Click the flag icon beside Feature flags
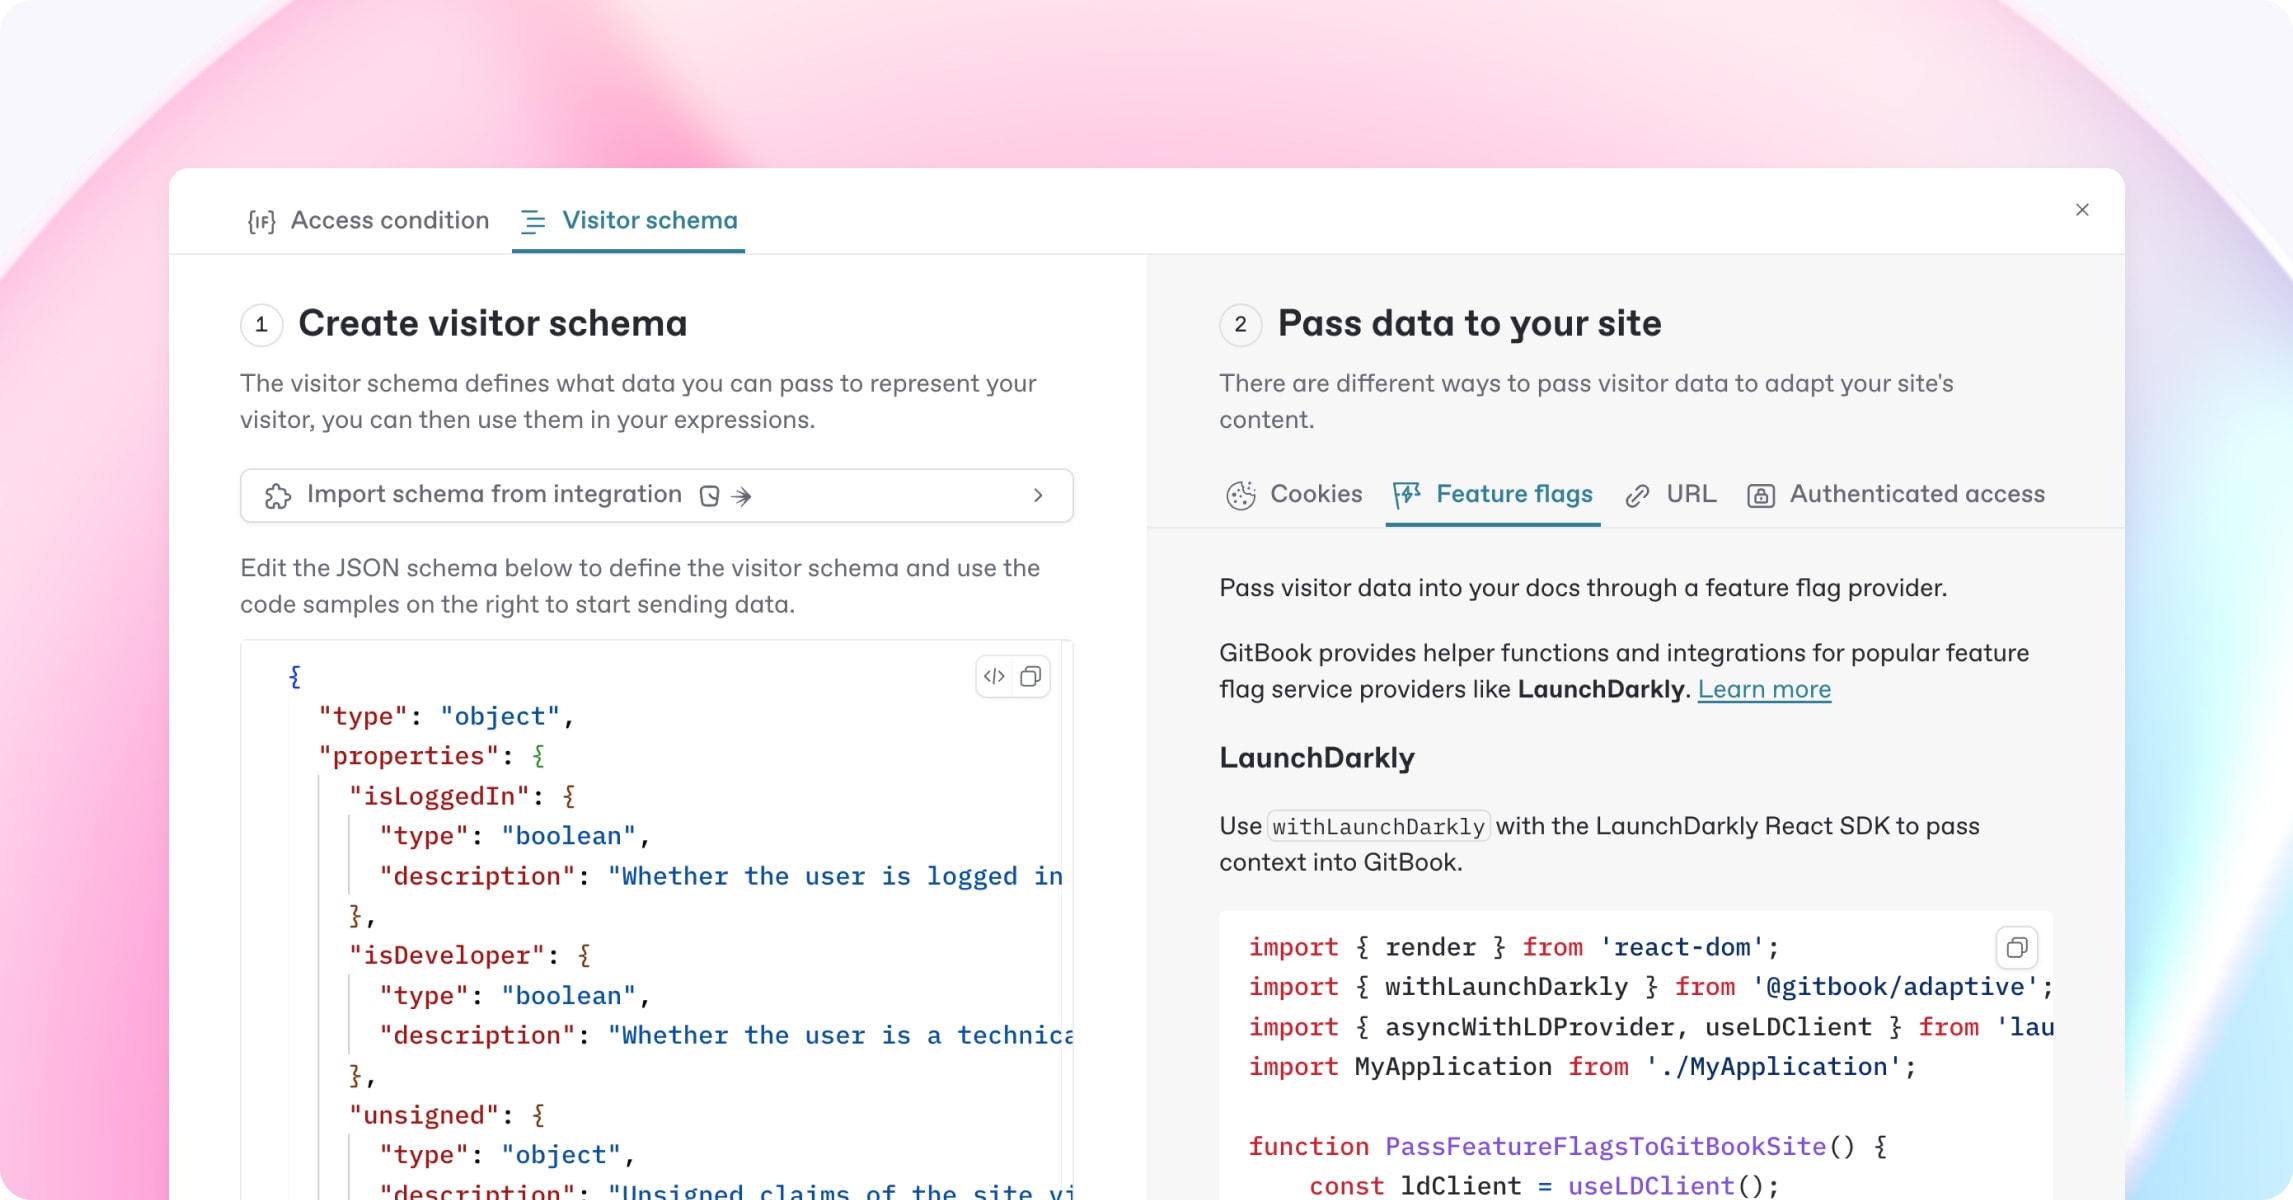2293x1200 pixels. (x=1407, y=495)
